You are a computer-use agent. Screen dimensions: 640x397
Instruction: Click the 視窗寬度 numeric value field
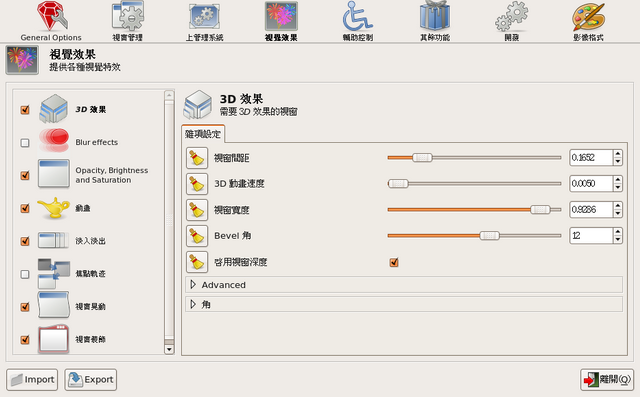click(x=591, y=210)
